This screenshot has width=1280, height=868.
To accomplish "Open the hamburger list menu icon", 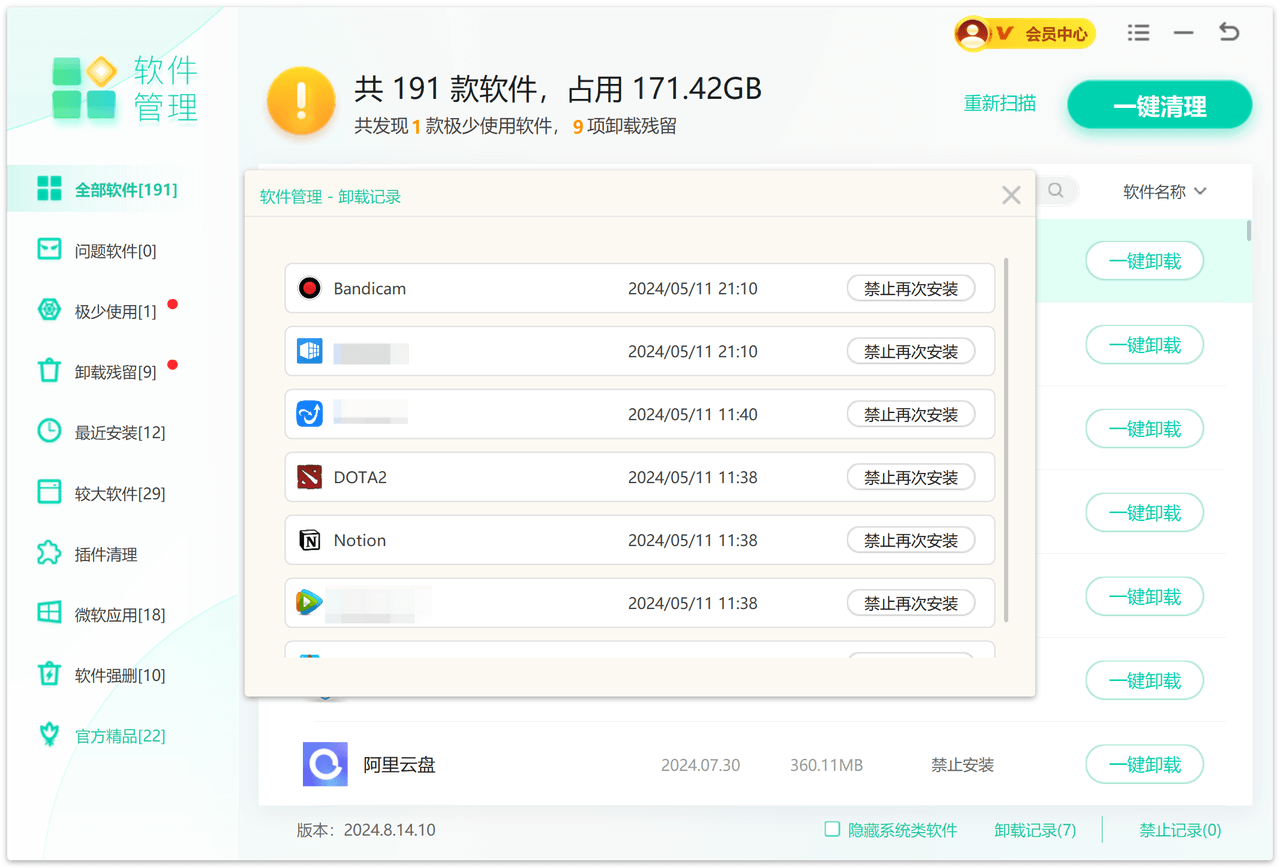I will coord(1138,33).
